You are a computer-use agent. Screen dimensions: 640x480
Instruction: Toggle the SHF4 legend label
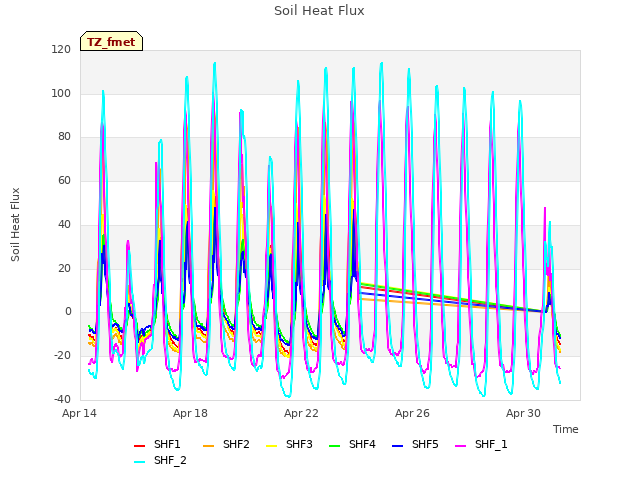coord(362,444)
